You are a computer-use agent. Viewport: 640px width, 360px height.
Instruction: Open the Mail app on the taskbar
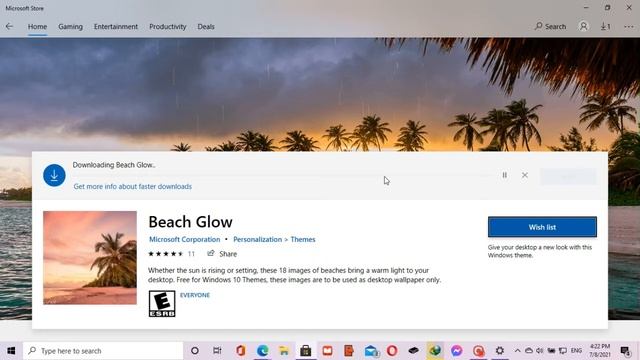371,351
